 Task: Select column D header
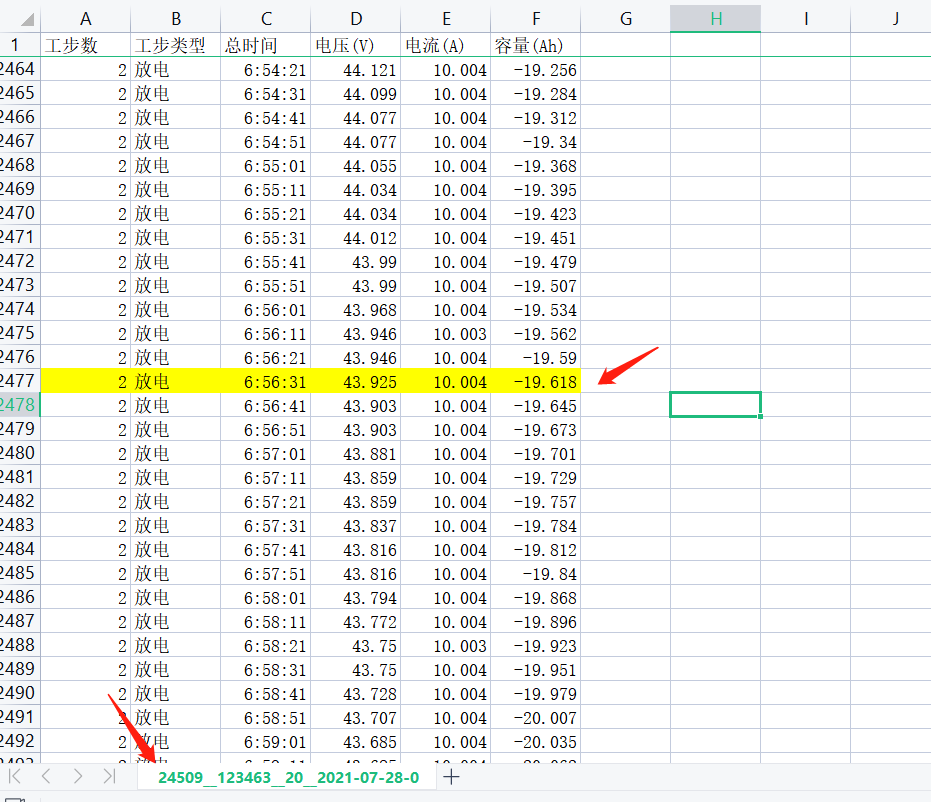[x=355, y=18]
